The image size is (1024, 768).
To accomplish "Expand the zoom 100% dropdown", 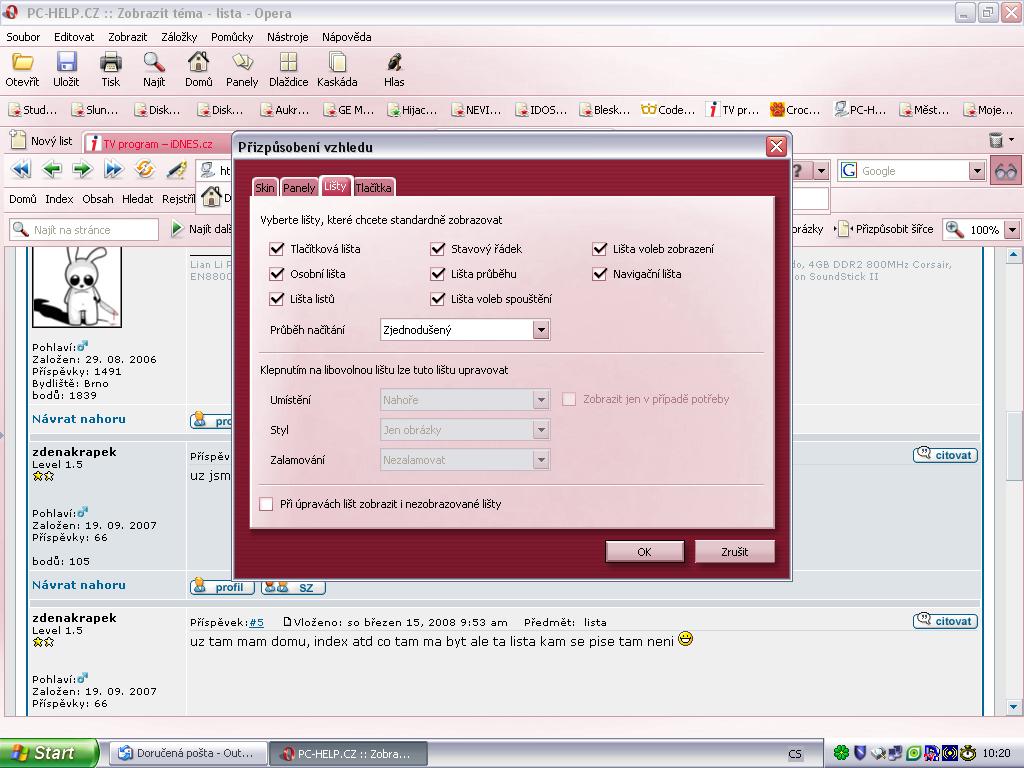I will point(1012,230).
